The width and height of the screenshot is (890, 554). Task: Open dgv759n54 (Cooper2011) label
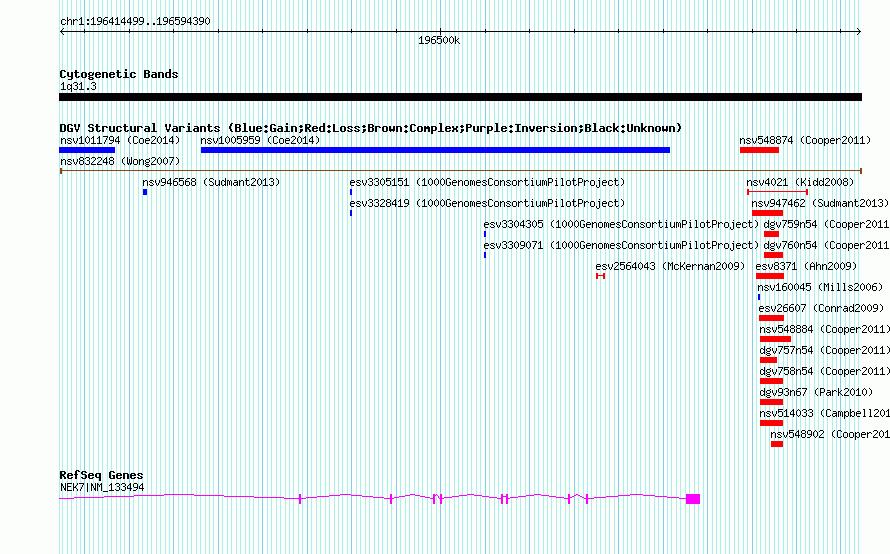coord(826,224)
